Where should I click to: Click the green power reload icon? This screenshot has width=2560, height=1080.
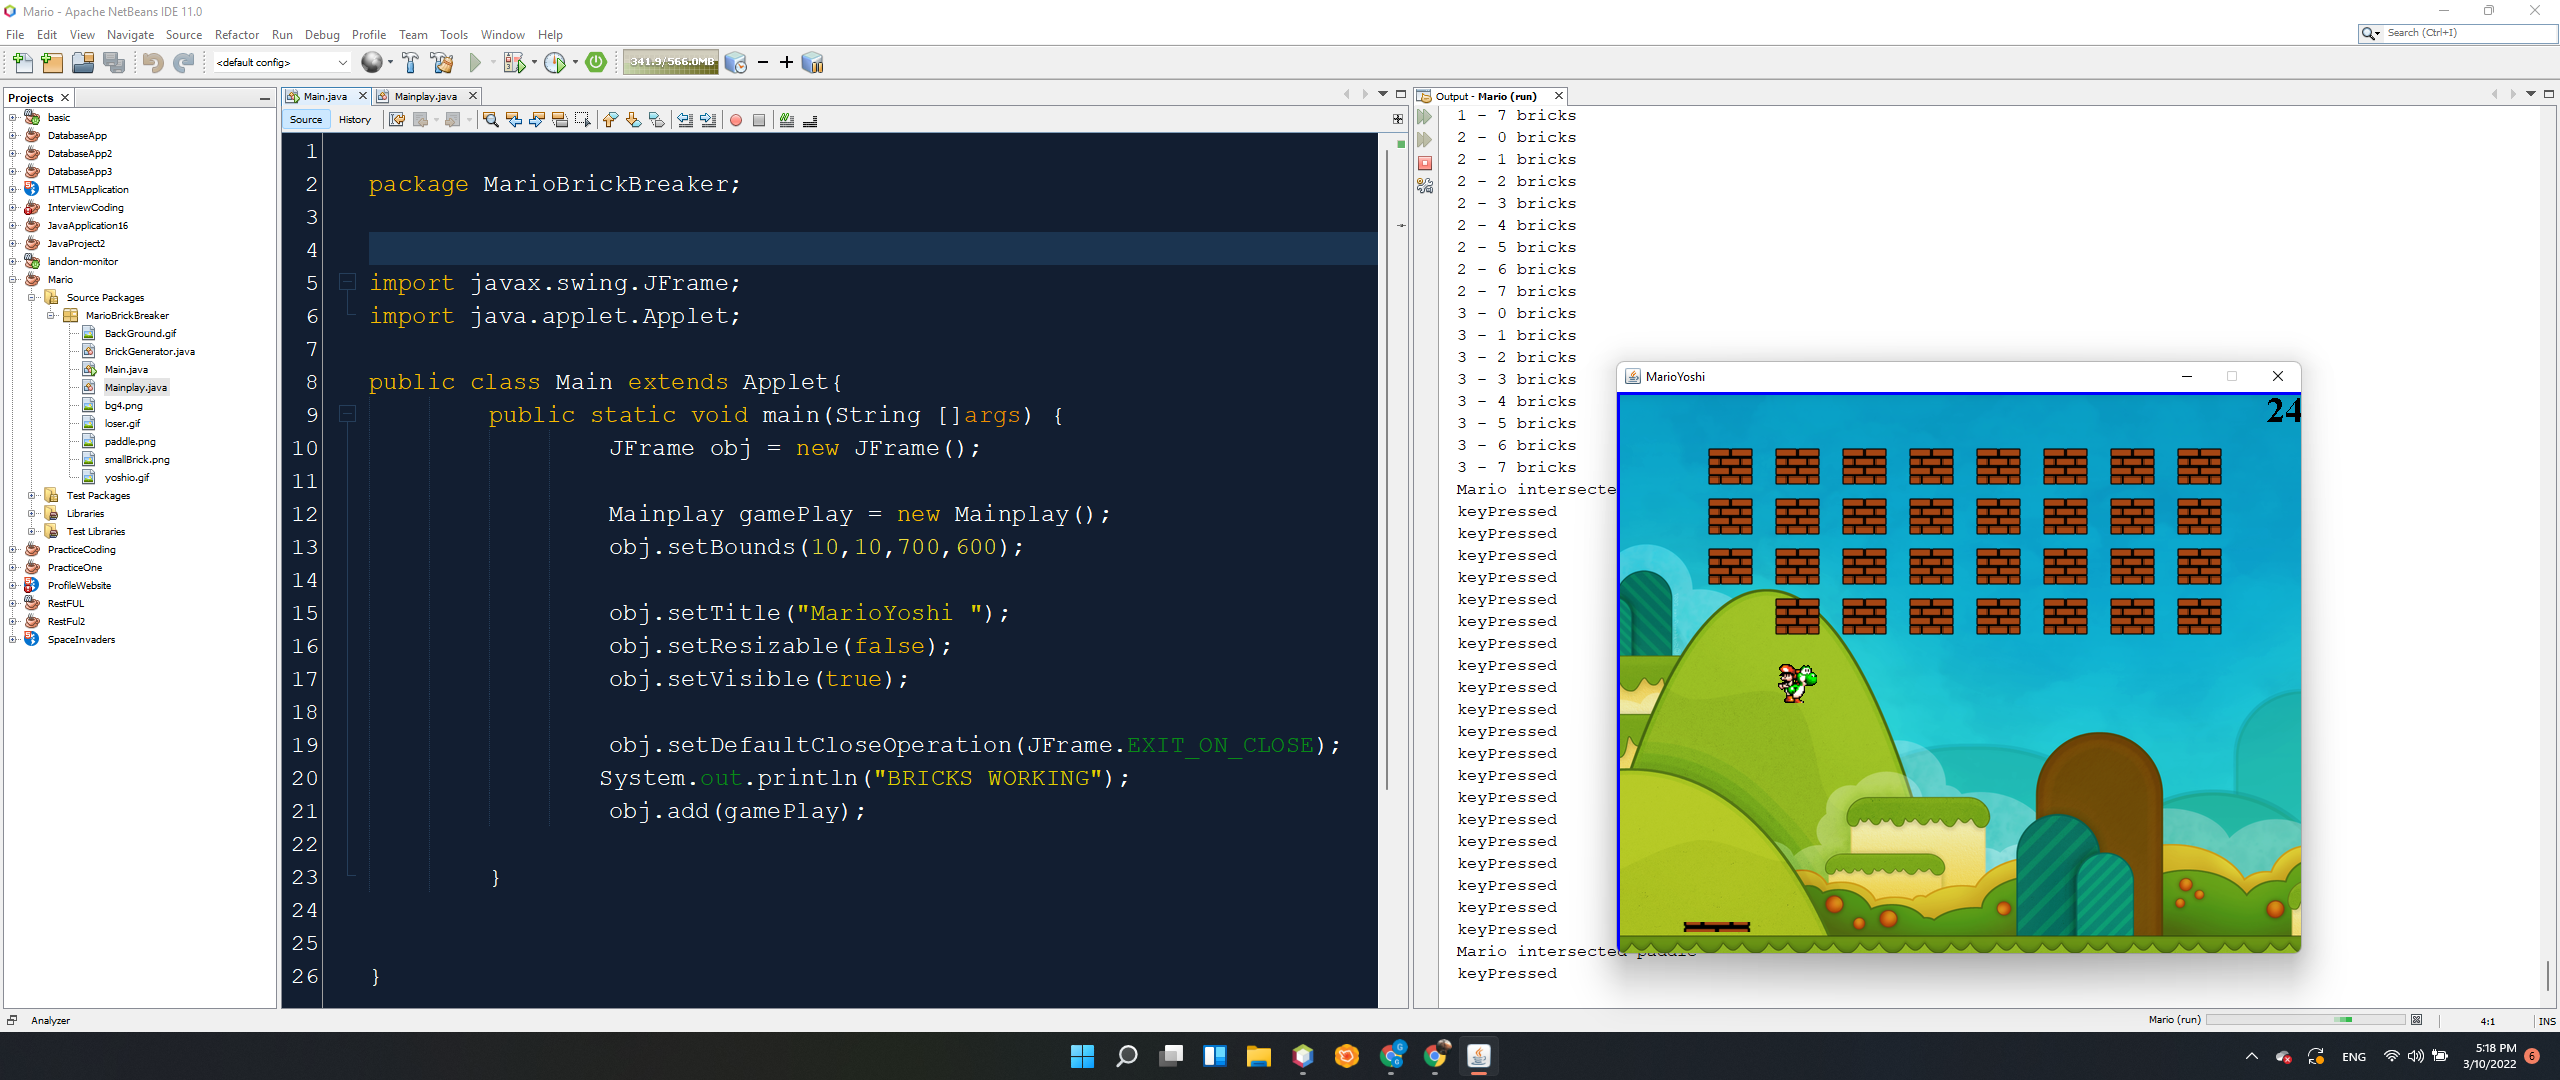pos(597,62)
